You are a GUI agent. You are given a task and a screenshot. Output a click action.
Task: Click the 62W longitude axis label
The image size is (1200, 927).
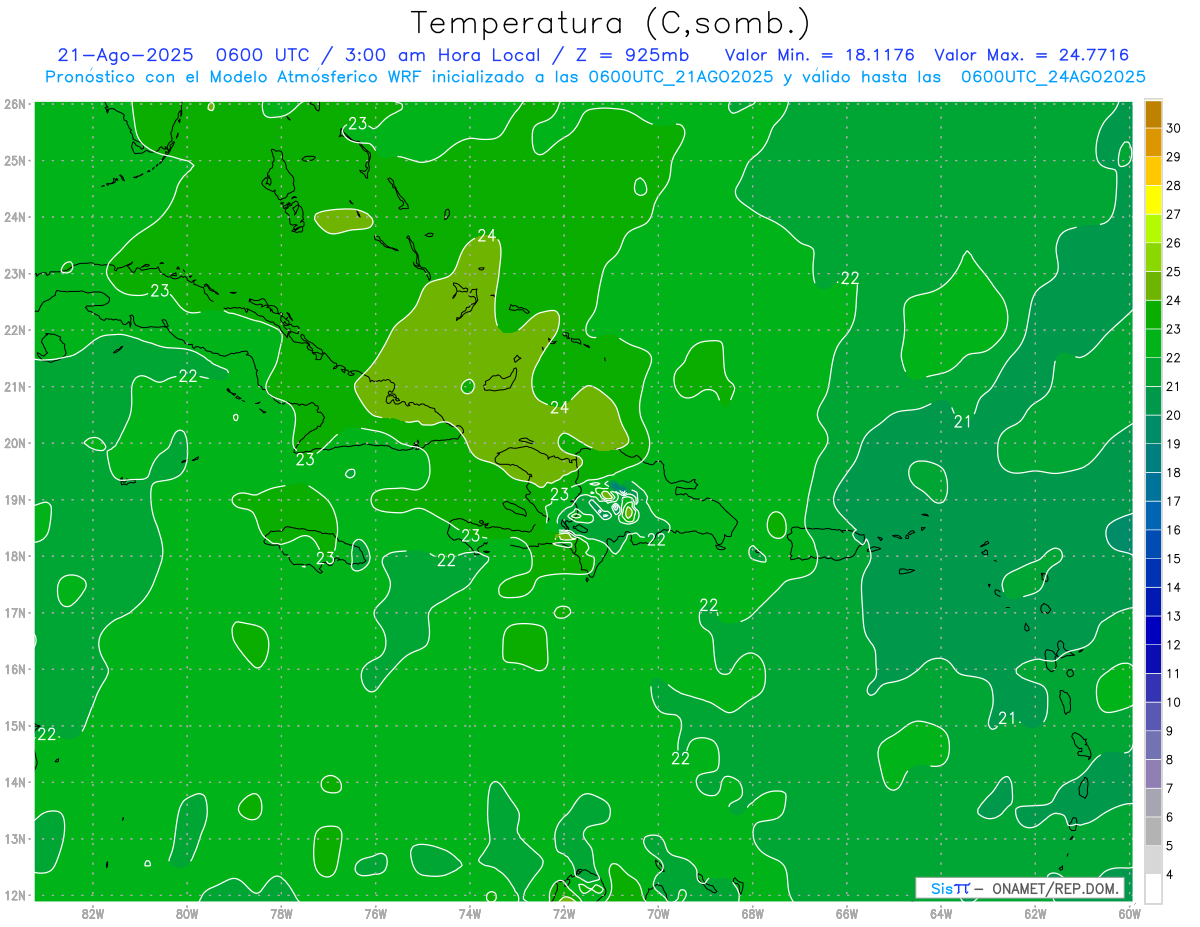tap(1035, 913)
